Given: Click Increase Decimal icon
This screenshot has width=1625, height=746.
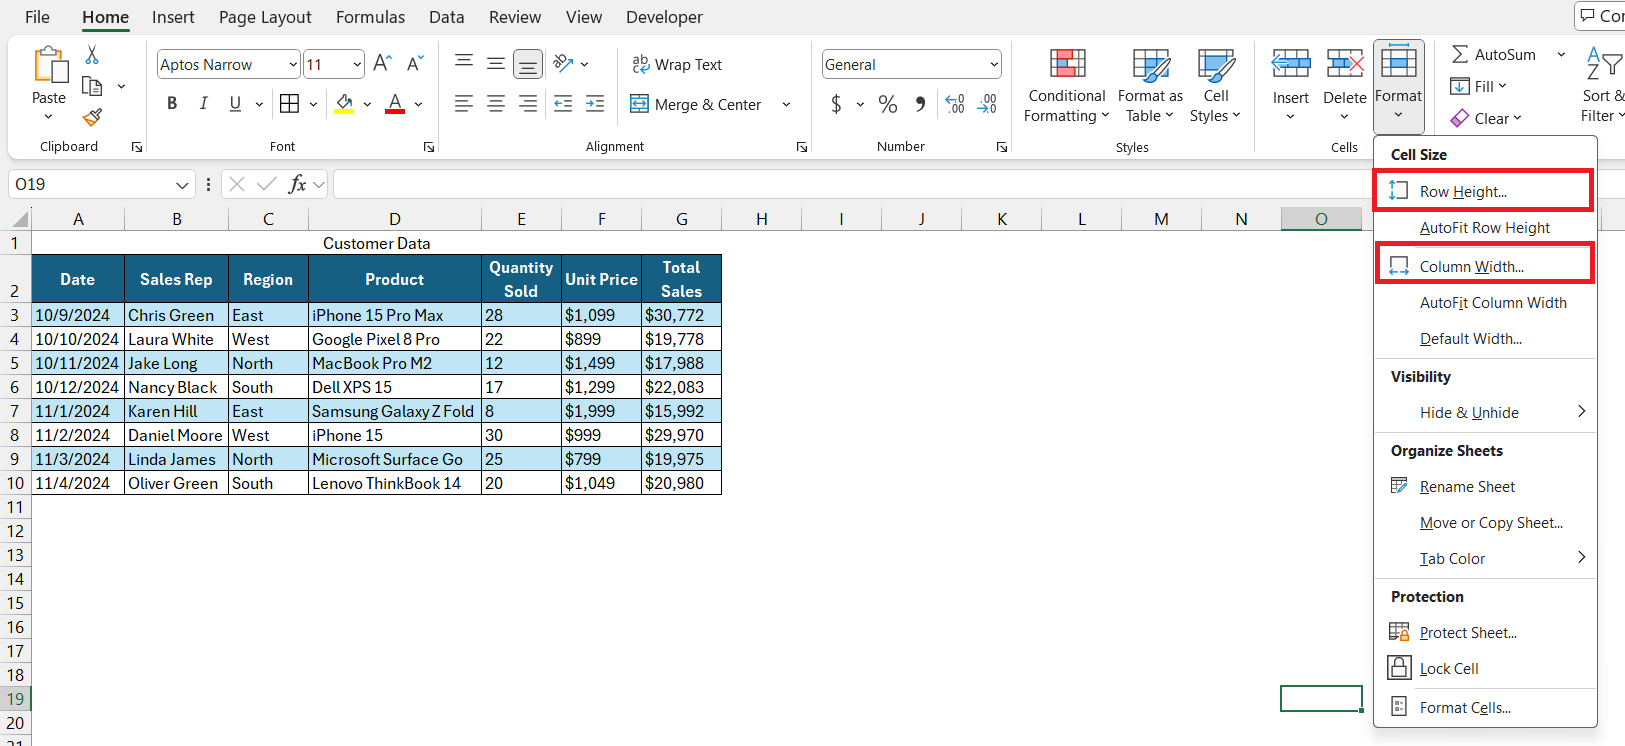Looking at the screenshot, I should pos(955,104).
